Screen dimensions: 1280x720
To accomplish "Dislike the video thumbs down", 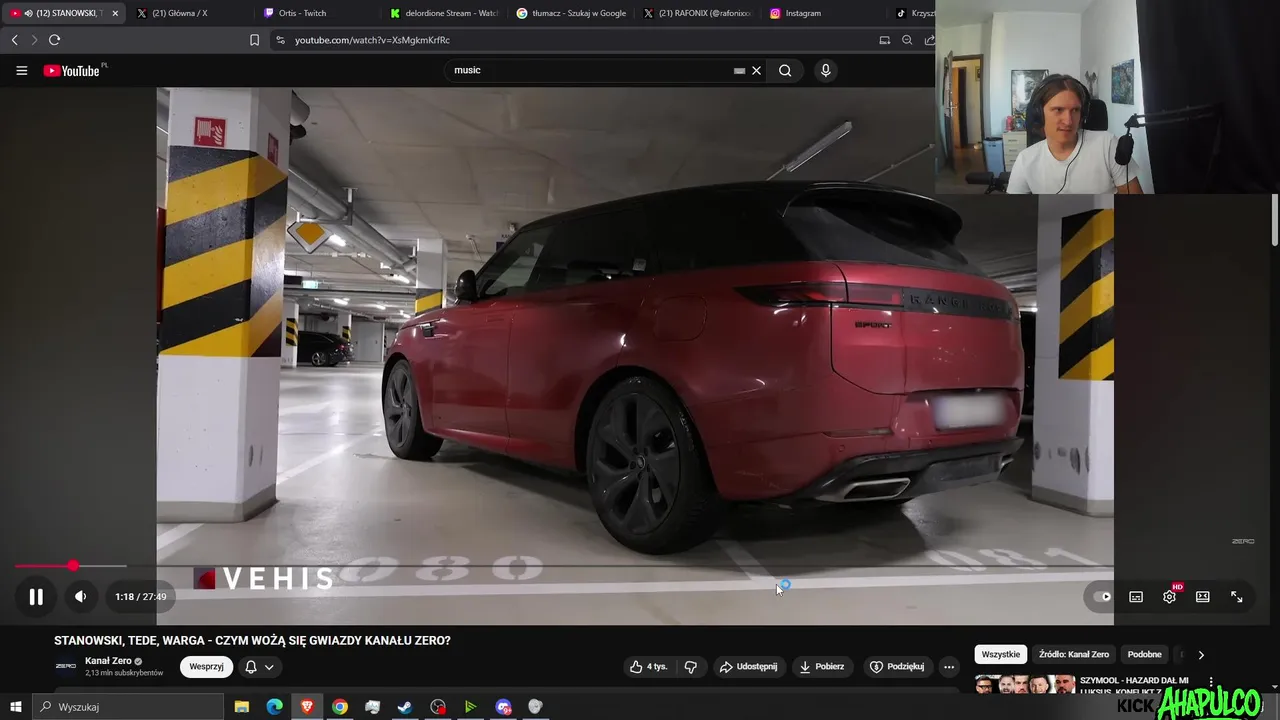I will point(690,667).
